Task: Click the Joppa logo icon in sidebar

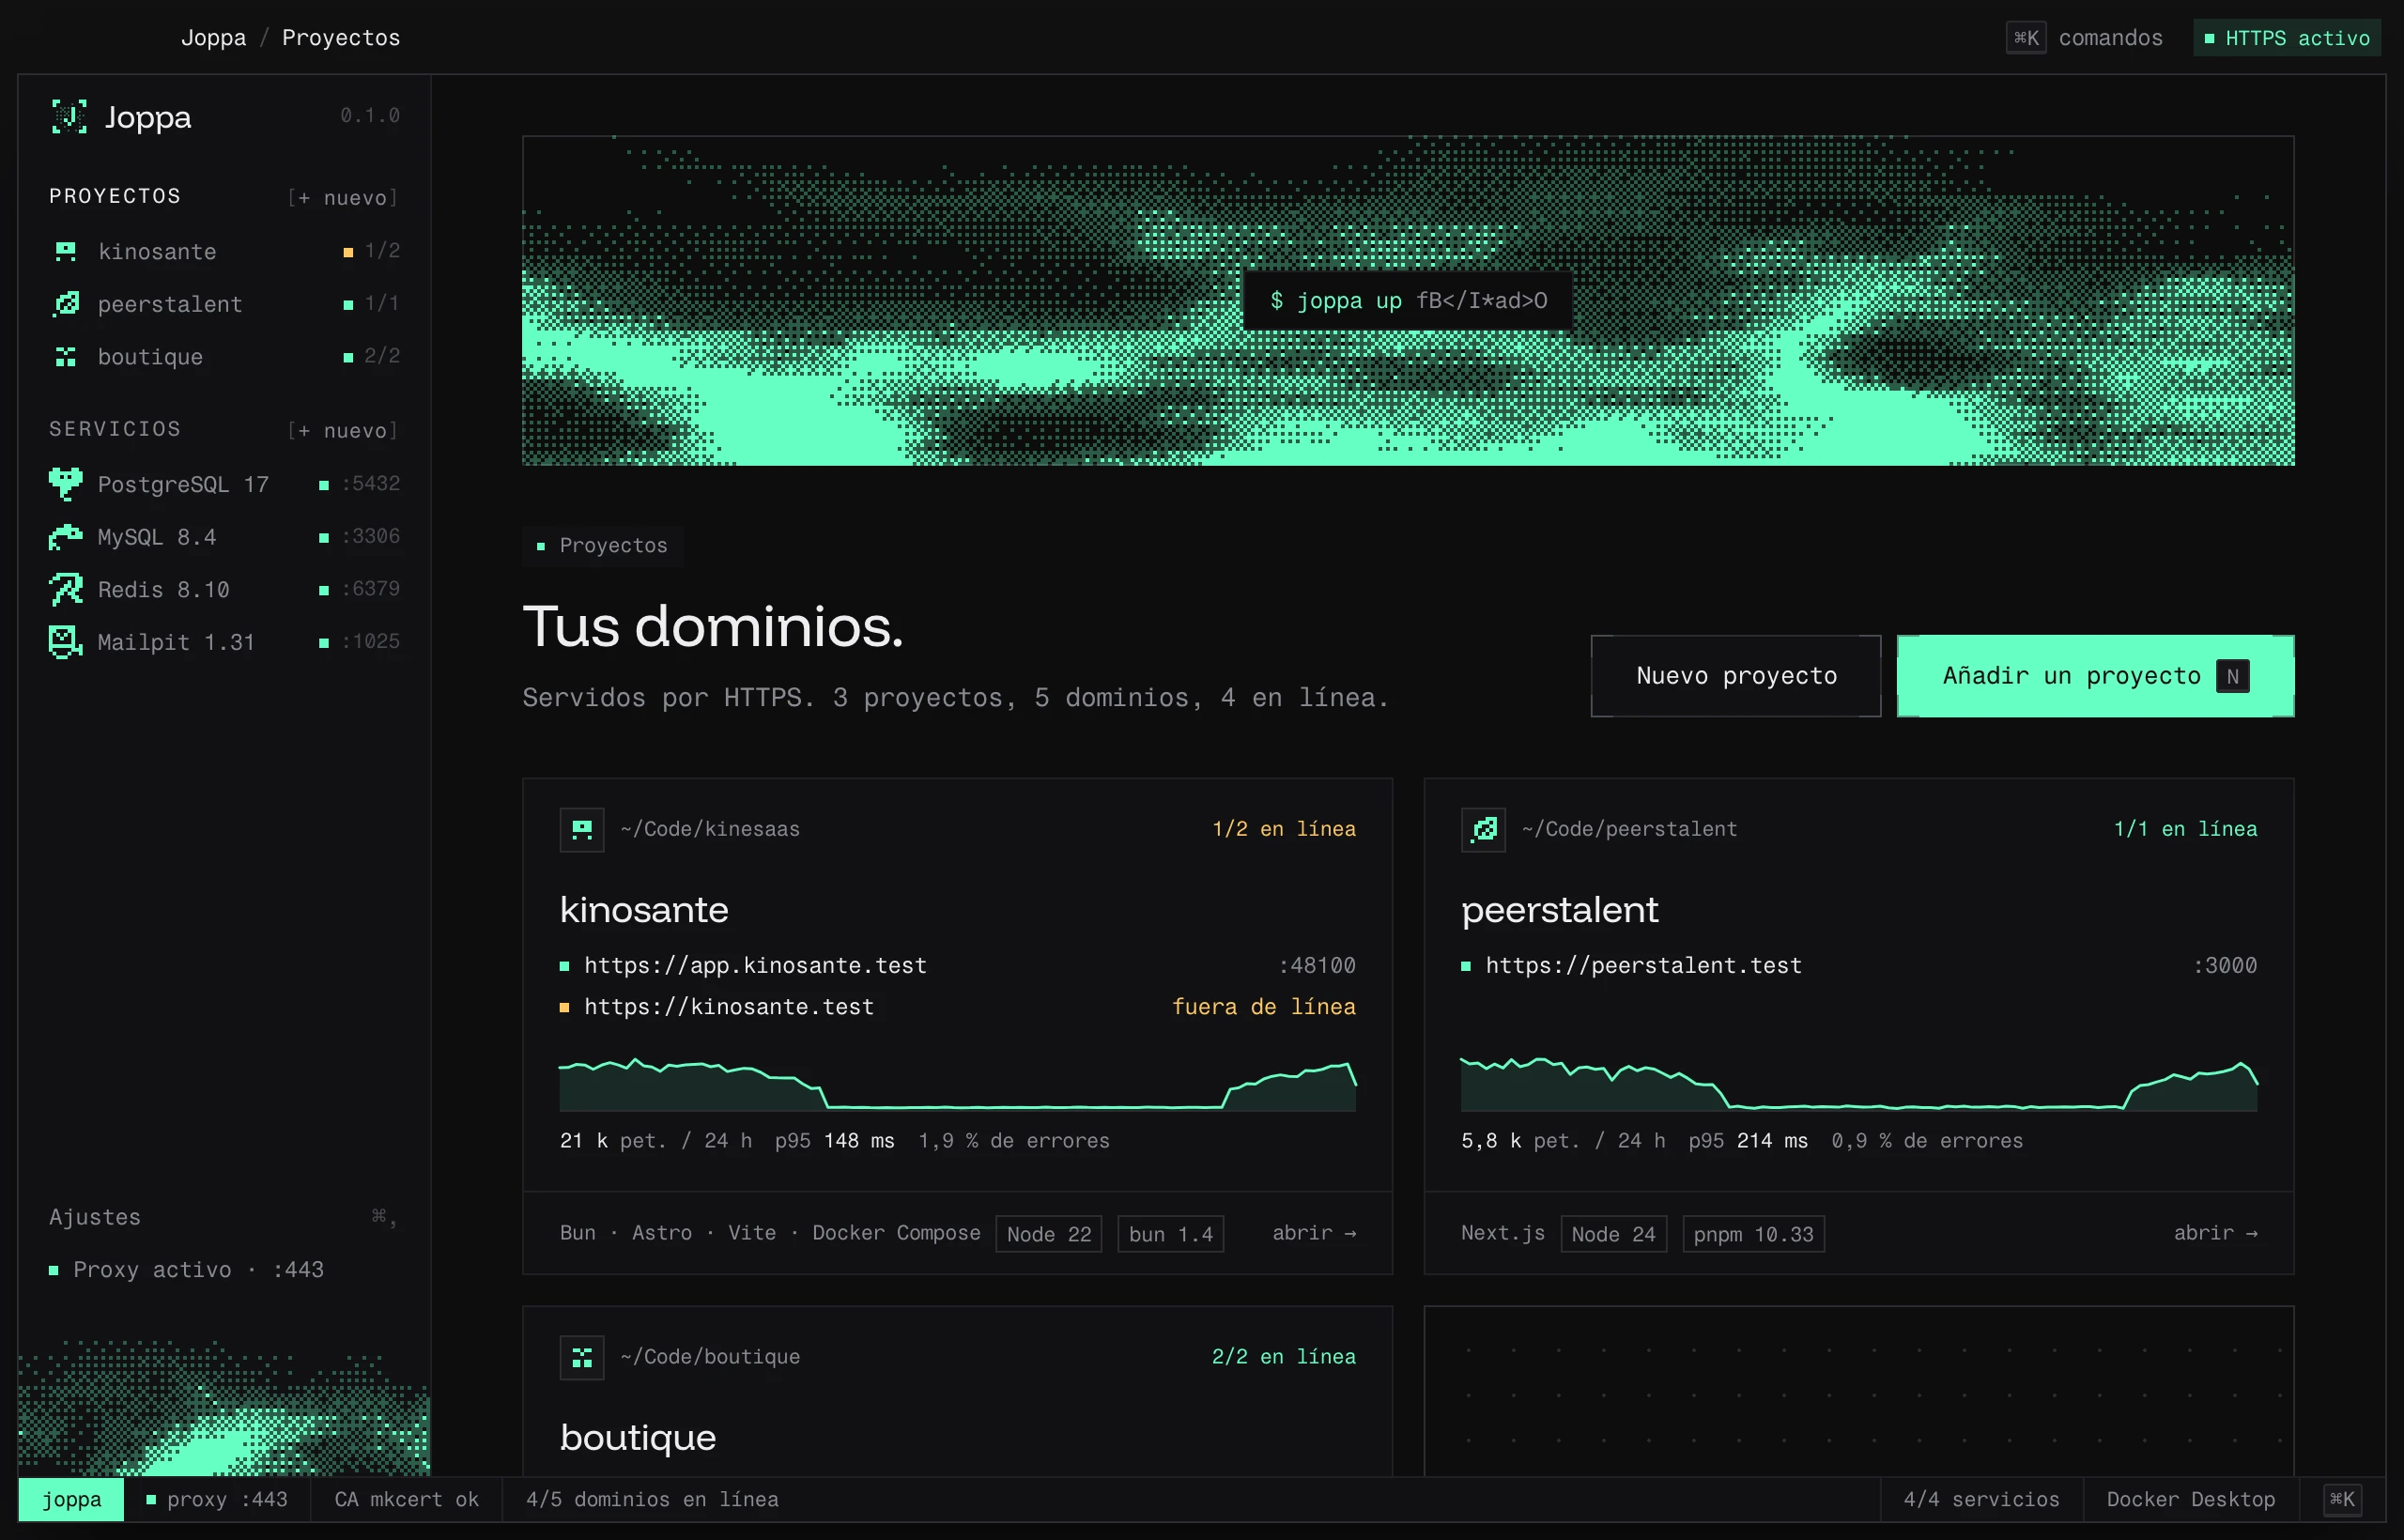Action: [x=69, y=117]
